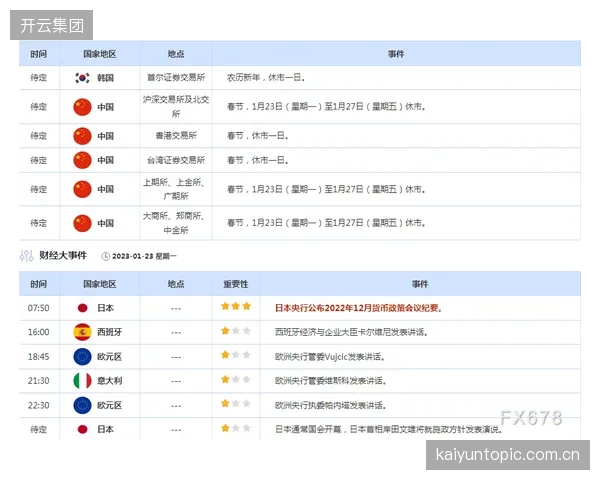Click the 21:30 time cell

[x=39, y=381]
